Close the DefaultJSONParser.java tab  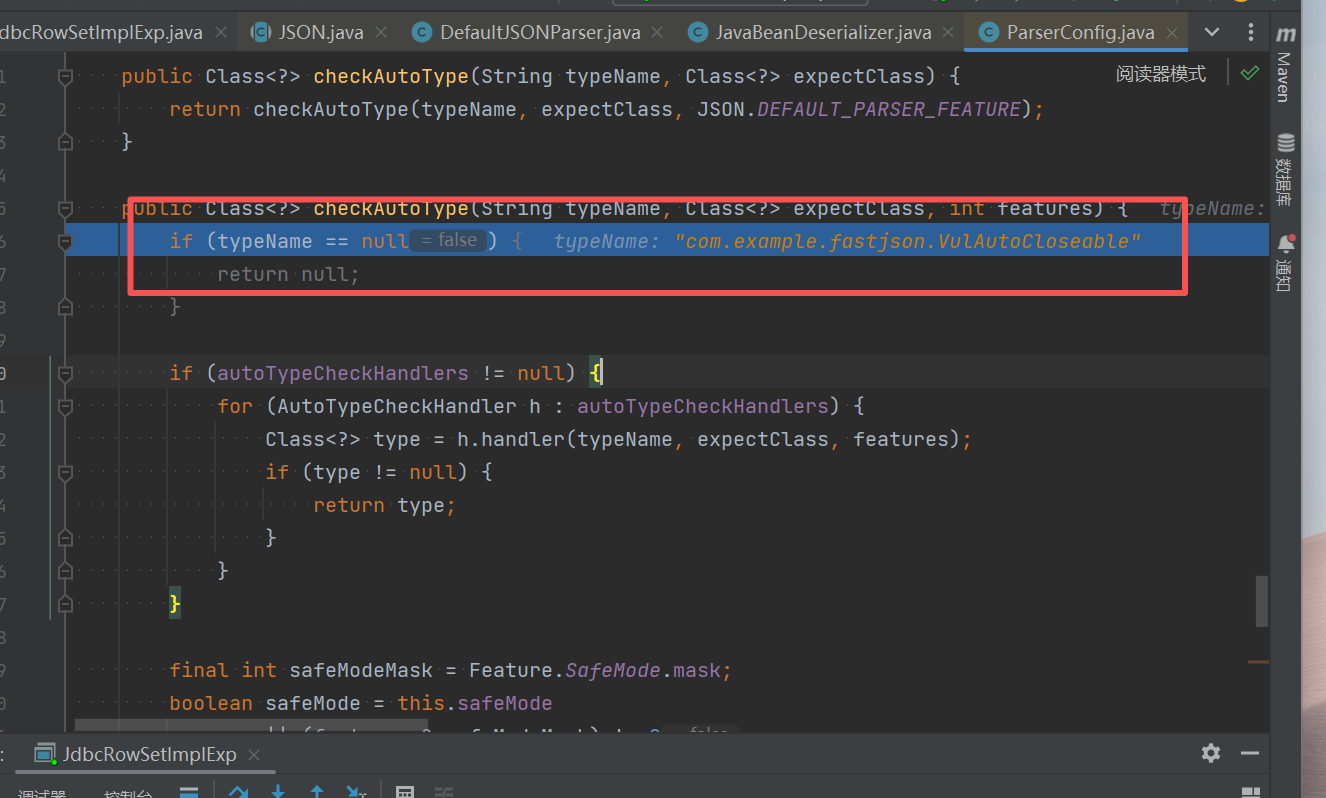[x=658, y=33]
